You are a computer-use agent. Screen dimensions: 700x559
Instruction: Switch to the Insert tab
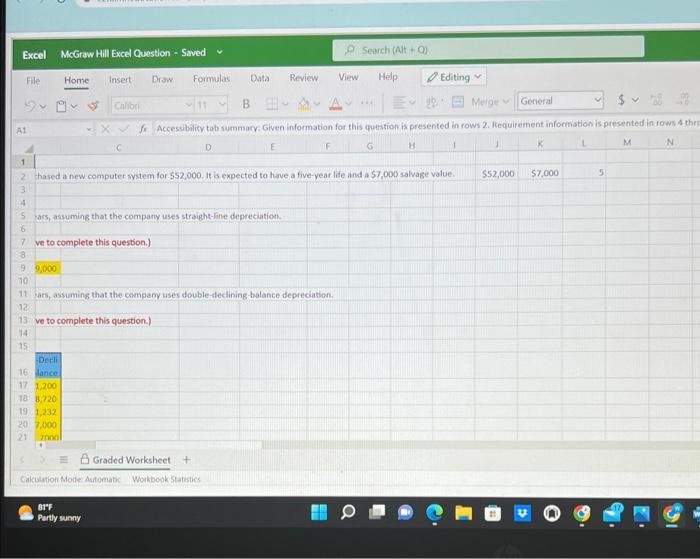coord(120,79)
